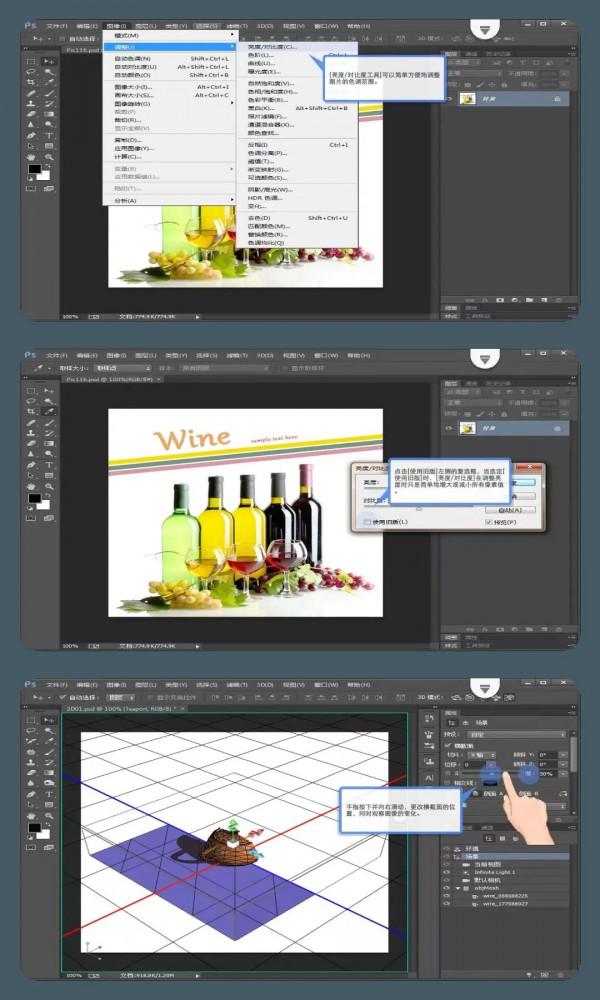Open the 滤镜 (Filter) menu in the top window
Image resolution: width=600 pixels, height=1000 pixels.
coord(237,26)
